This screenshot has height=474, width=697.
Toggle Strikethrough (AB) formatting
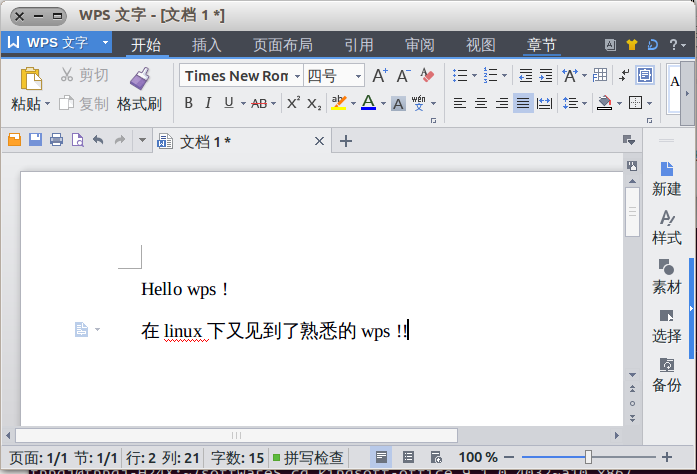click(x=259, y=104)
